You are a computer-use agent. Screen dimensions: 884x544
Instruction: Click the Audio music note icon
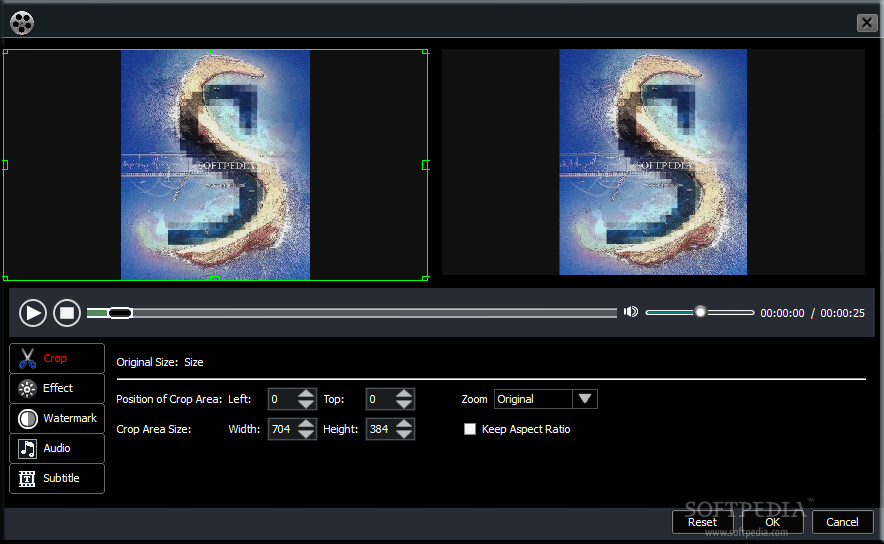pos(27,449)
